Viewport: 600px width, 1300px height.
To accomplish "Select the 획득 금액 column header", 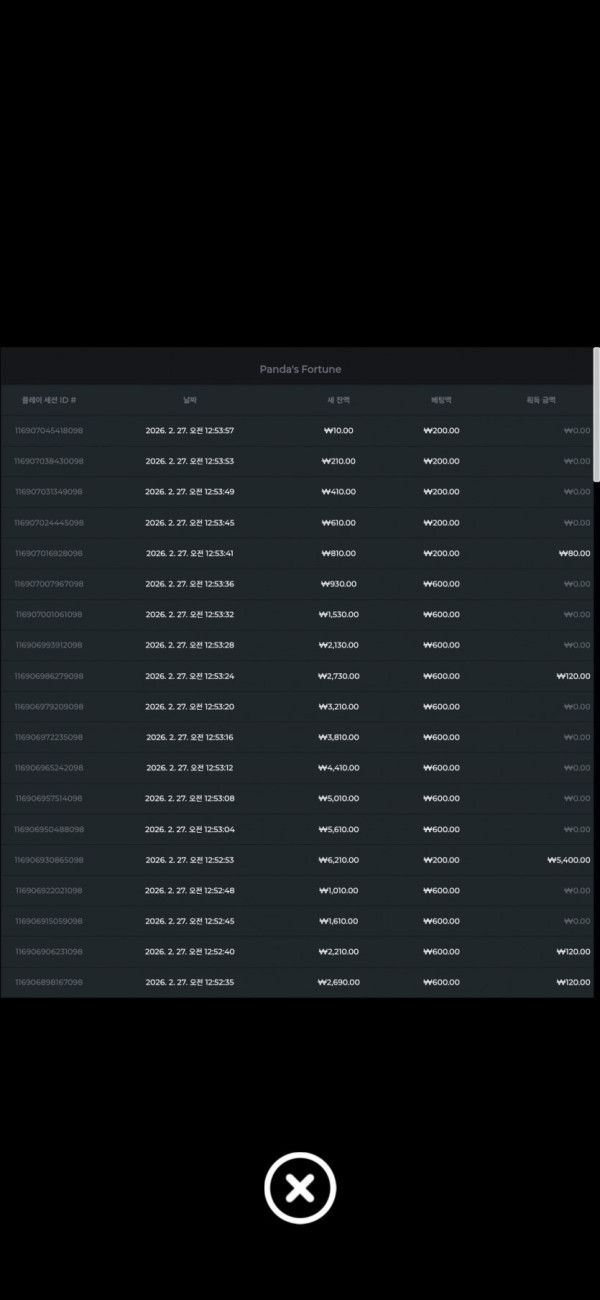I will 542,400.
